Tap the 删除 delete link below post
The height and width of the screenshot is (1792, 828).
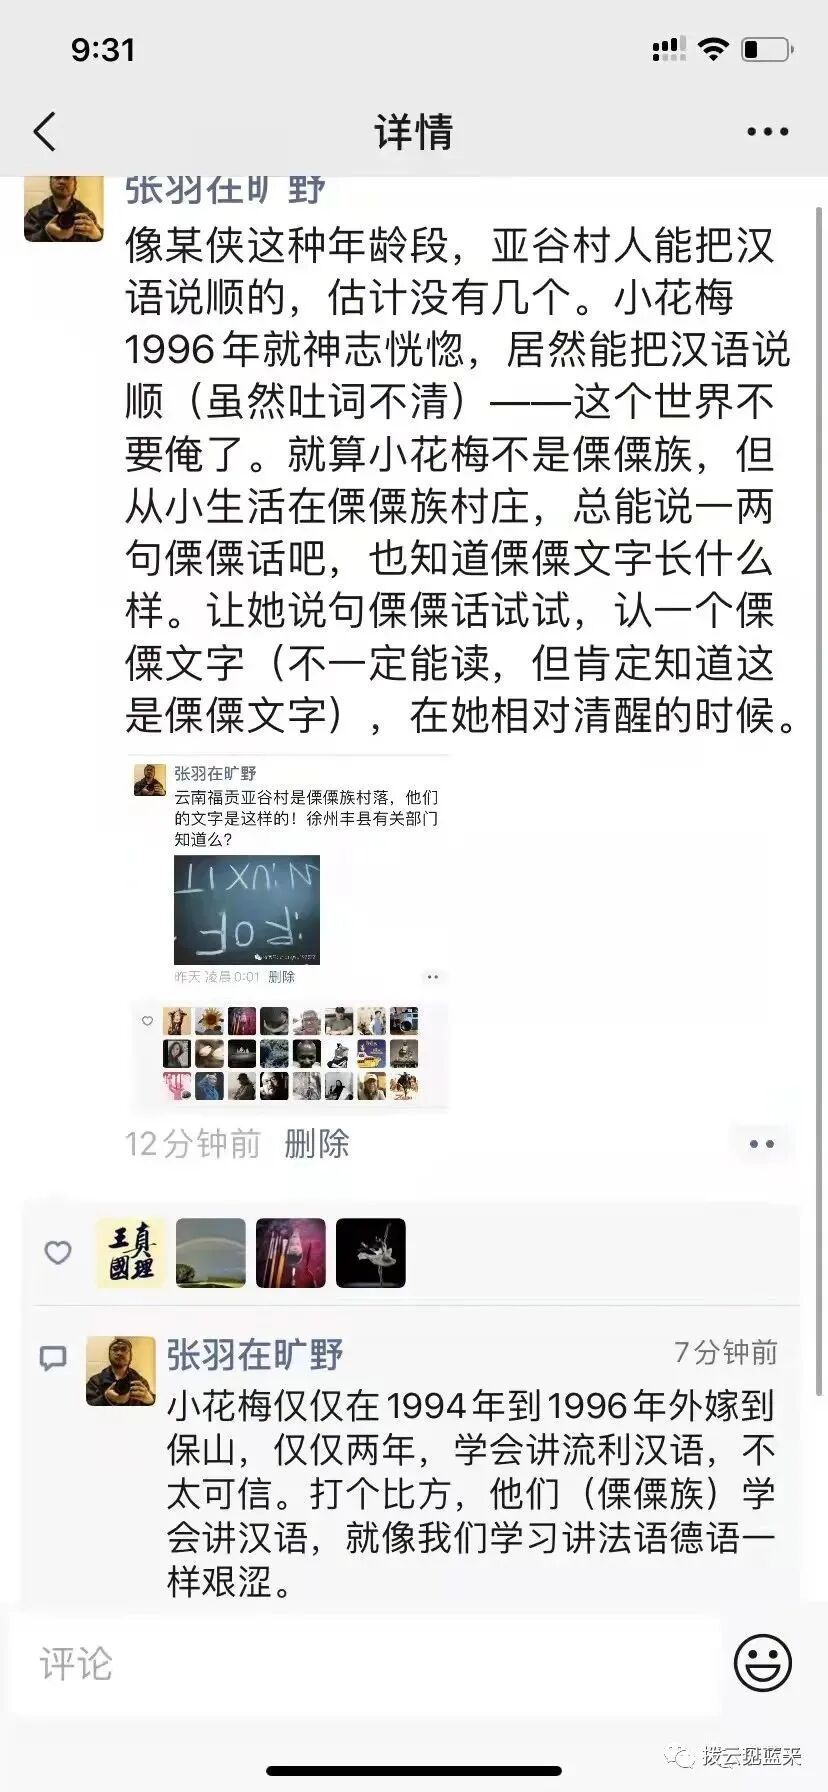(317, 1144)
